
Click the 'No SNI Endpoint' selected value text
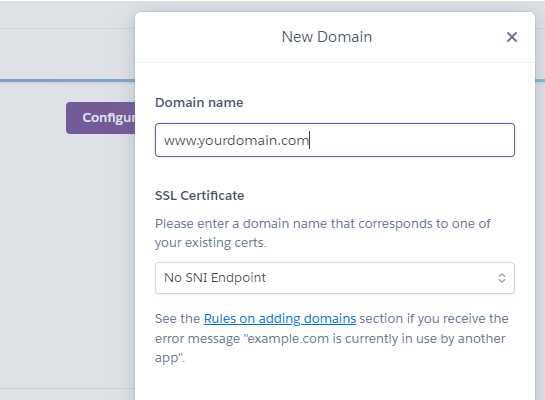[x=215, y=278]
